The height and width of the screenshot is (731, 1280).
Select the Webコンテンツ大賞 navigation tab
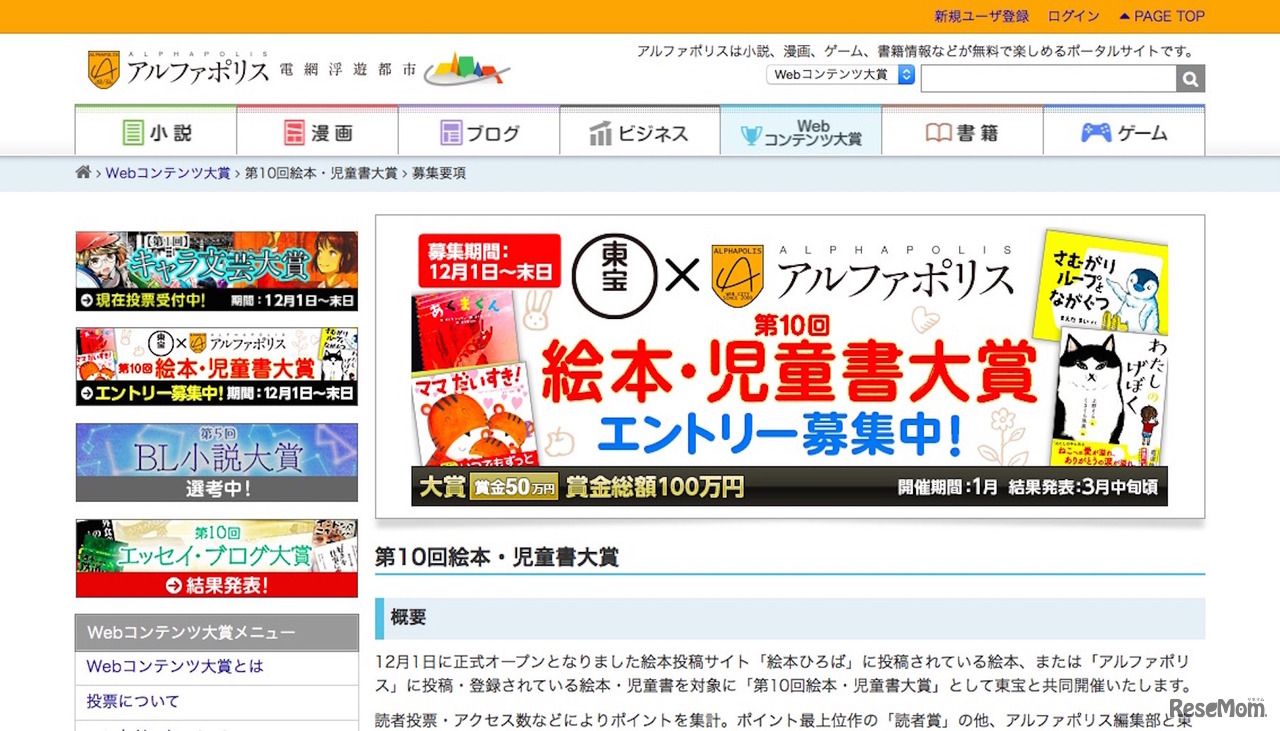pyautogui.click(x=801, y=132)
